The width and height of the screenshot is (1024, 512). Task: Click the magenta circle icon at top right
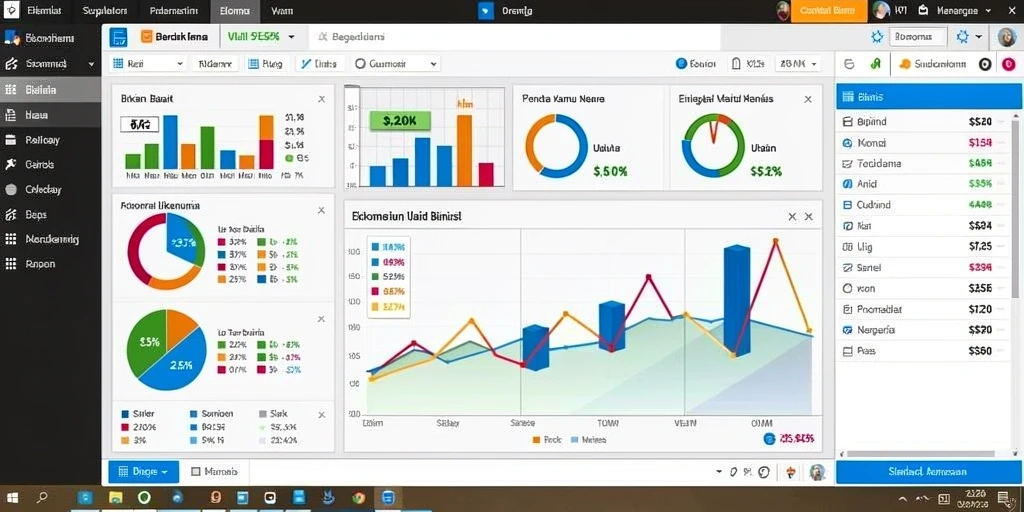(x=1008, y=64)
